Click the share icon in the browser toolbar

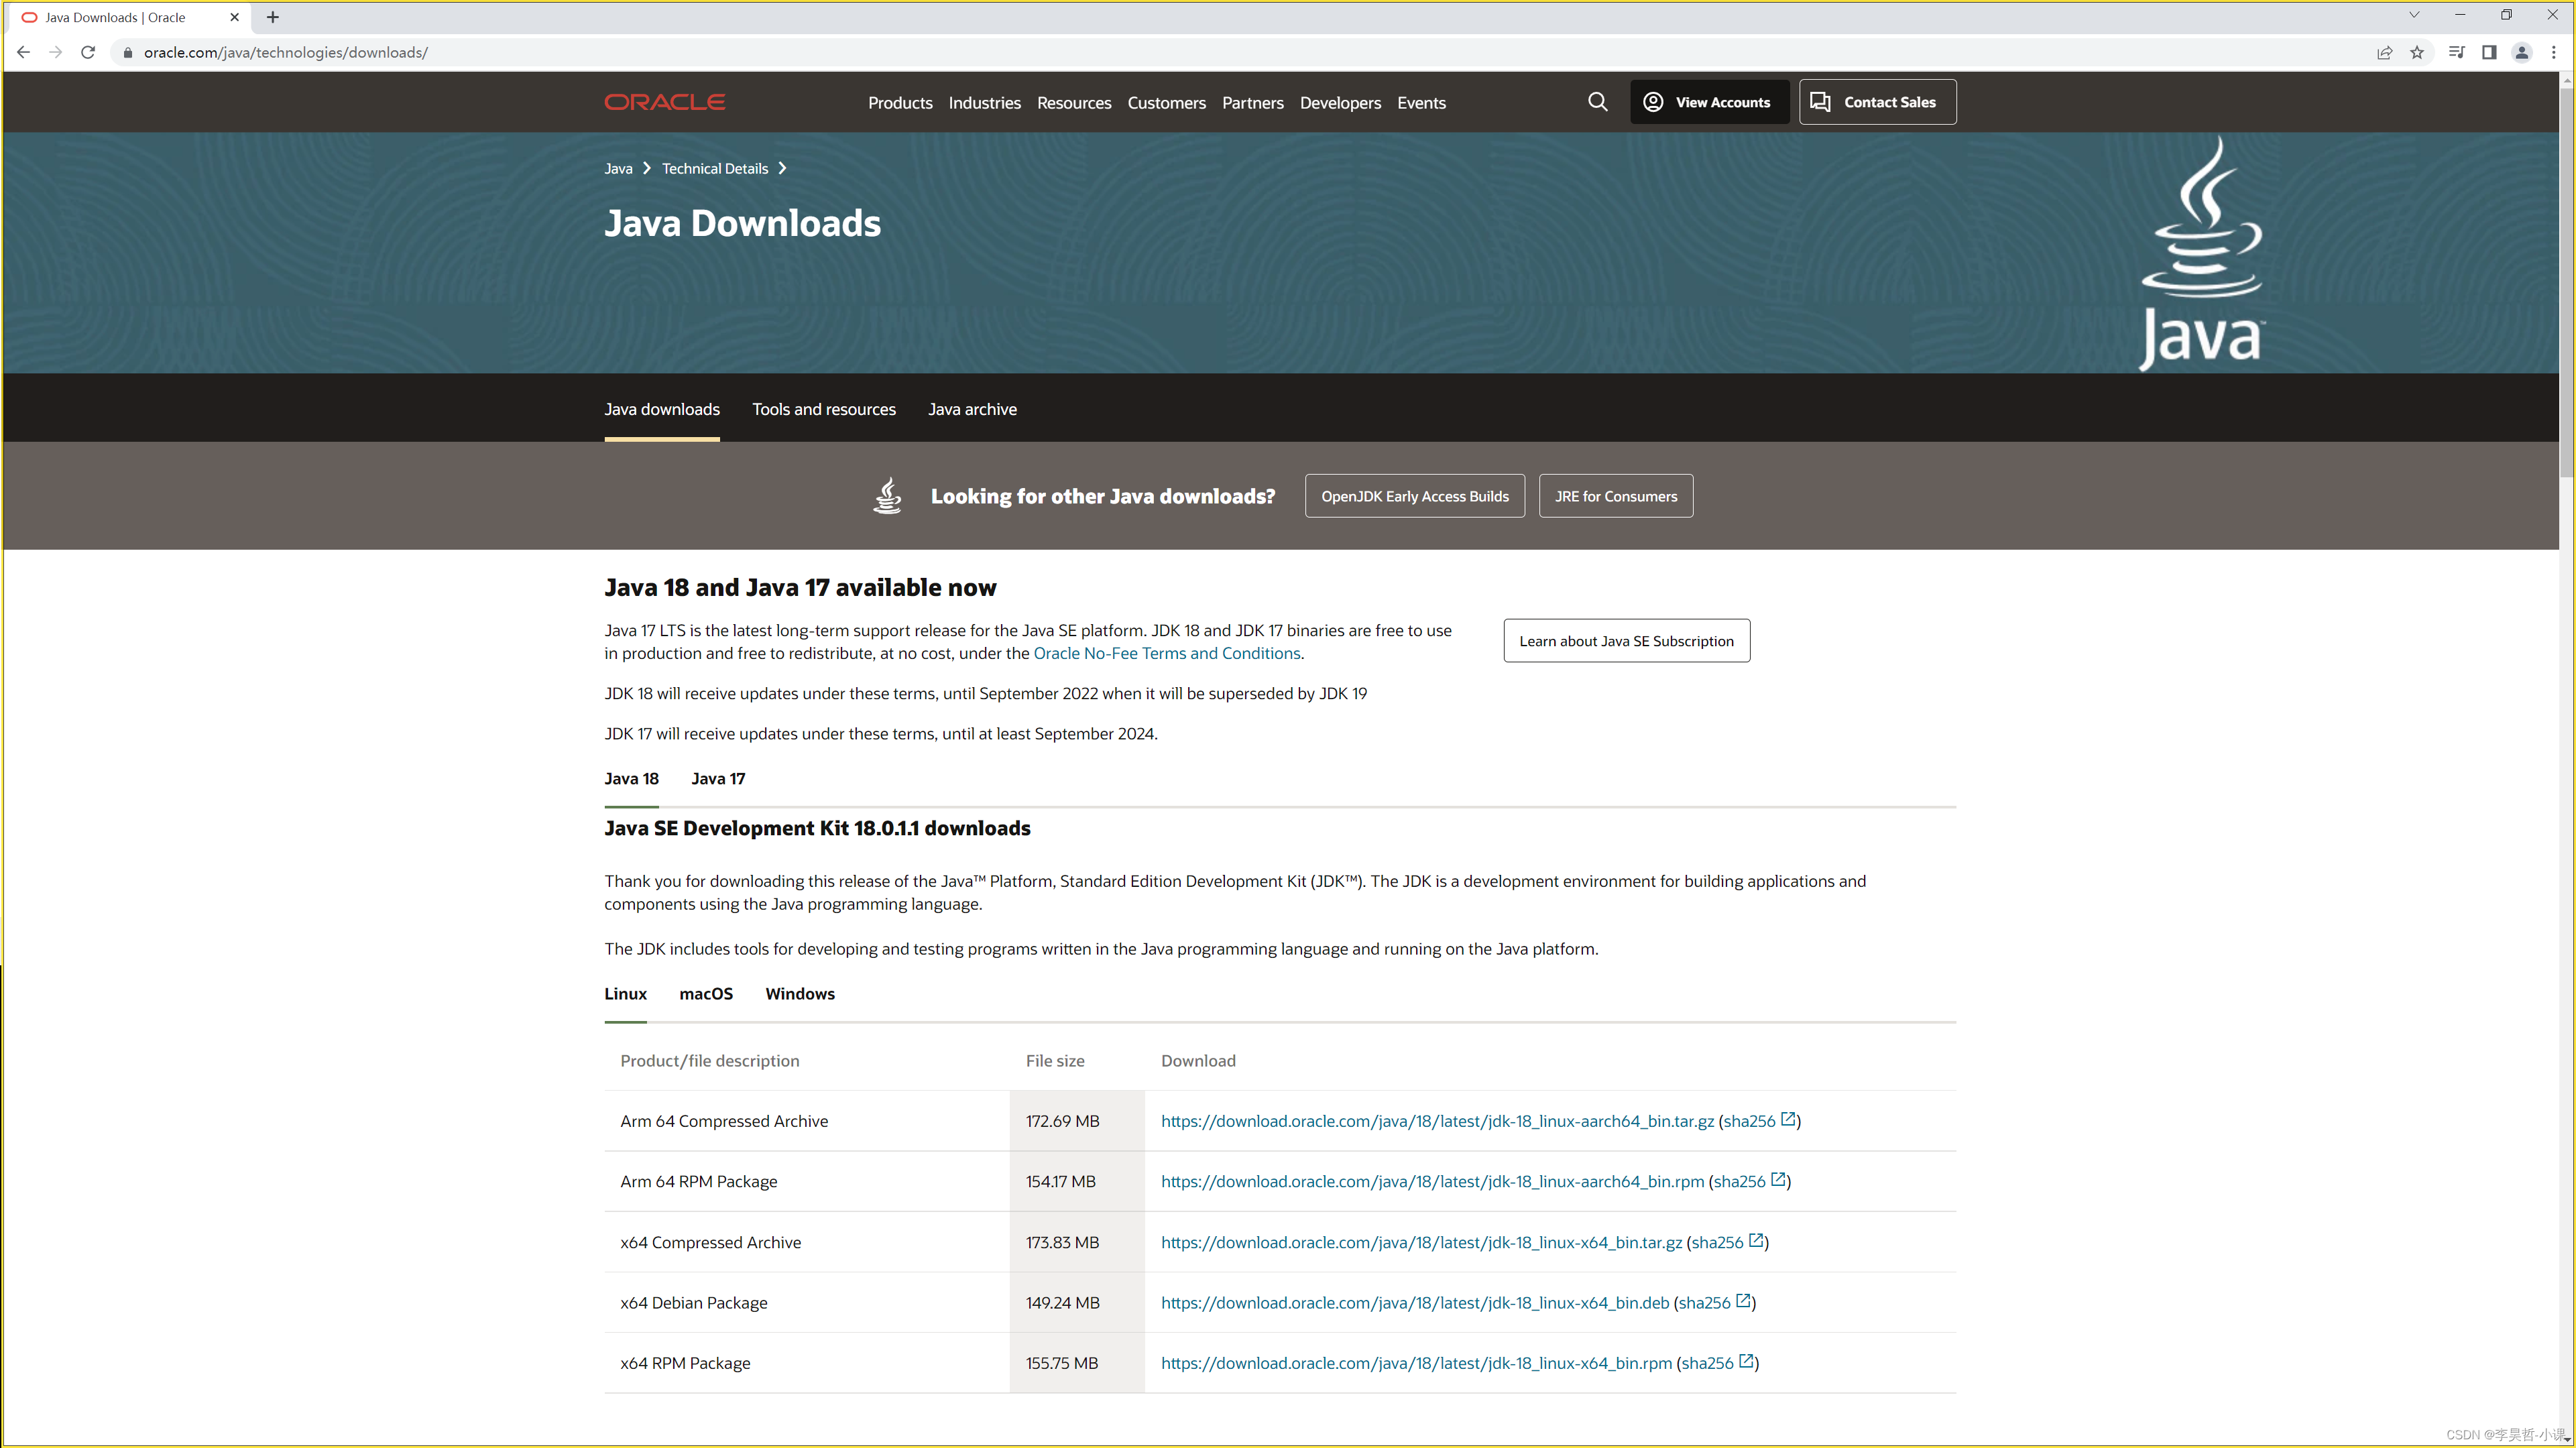[x=2385, y=52]
